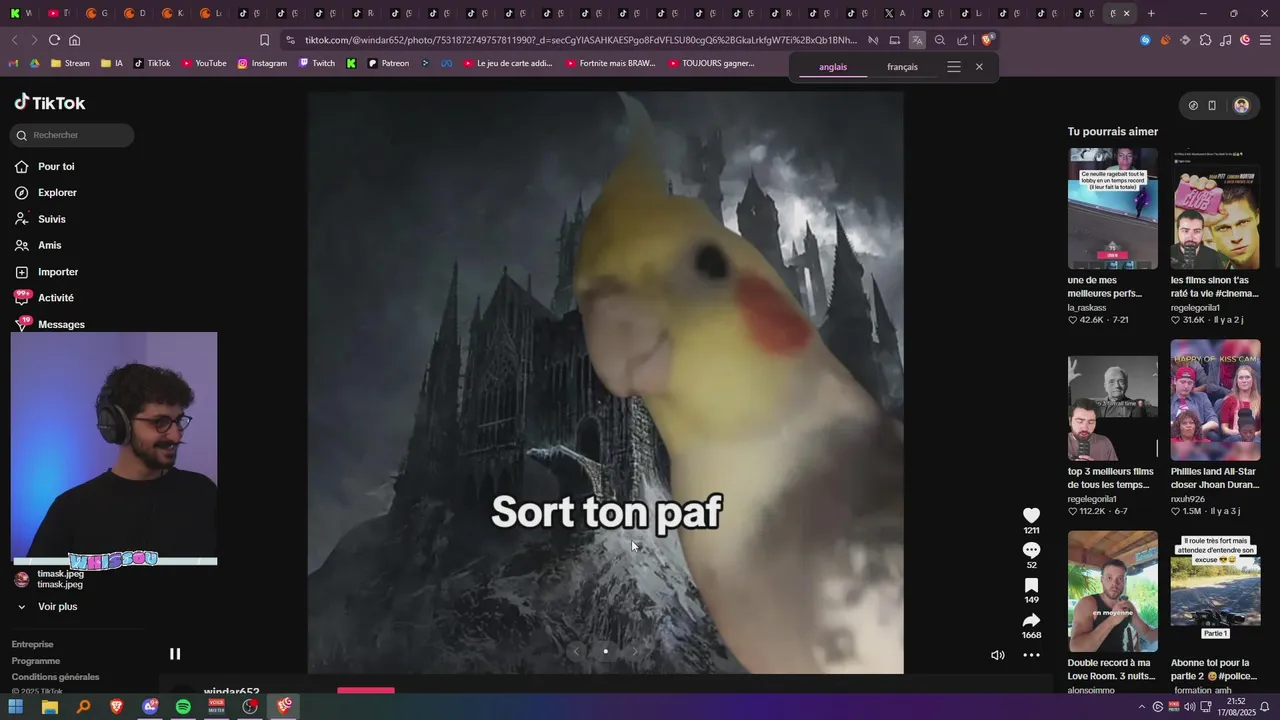Go to Suivis following feed

pyautogui.click(x=41, y=219)
